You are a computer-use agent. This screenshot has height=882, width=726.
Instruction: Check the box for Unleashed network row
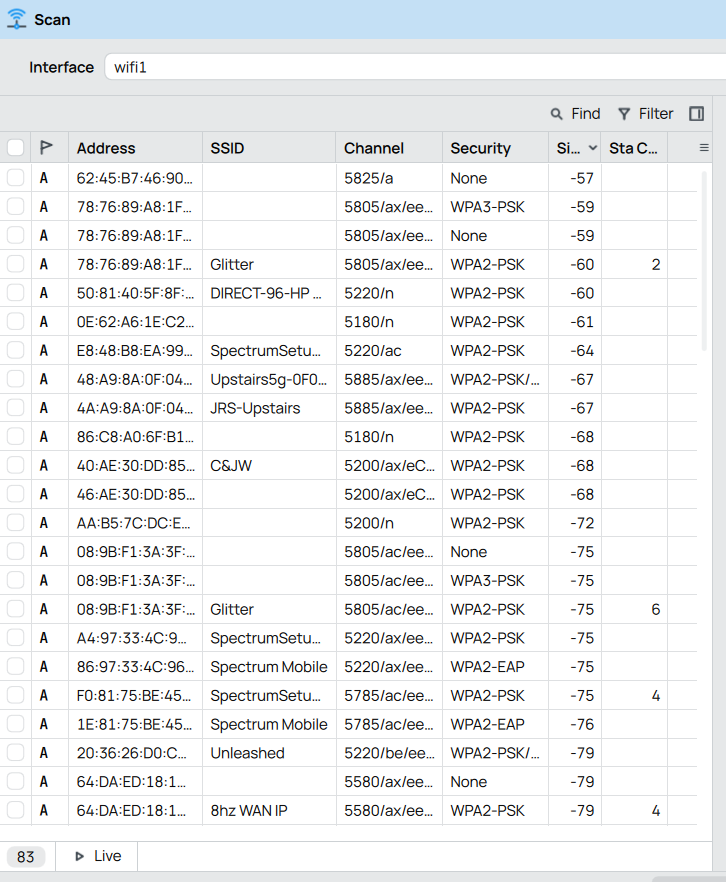pos(15,753)
